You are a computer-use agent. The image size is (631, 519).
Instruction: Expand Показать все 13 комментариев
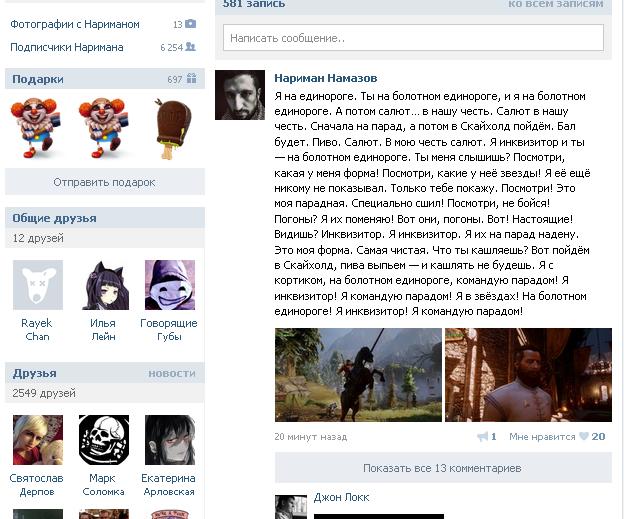coord(443,468)
